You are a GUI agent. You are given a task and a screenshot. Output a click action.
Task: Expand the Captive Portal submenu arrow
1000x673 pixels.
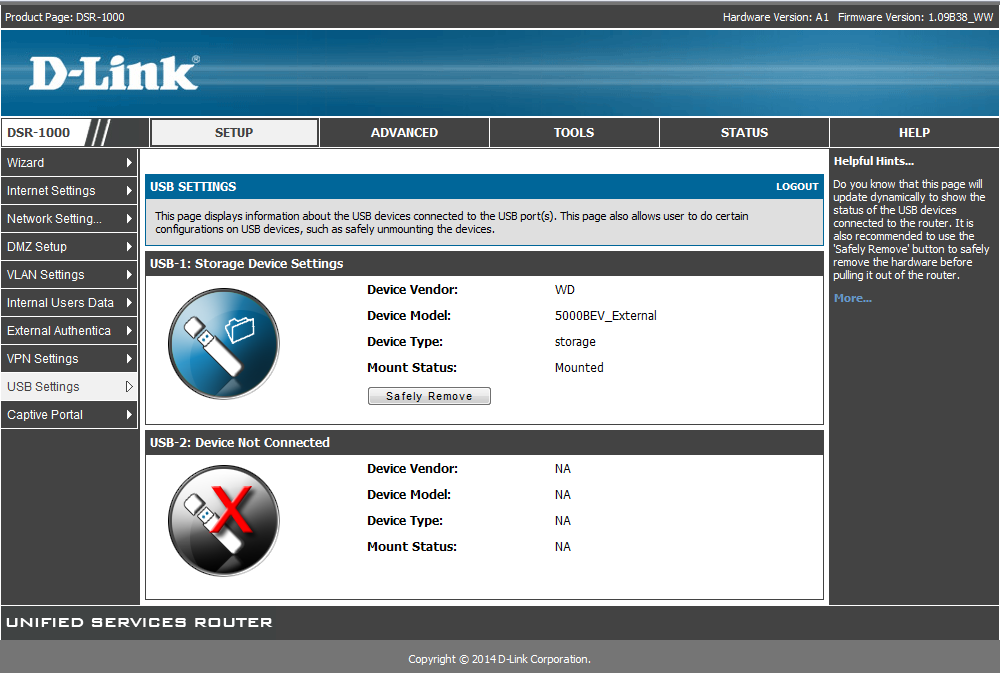click(129, 415)
